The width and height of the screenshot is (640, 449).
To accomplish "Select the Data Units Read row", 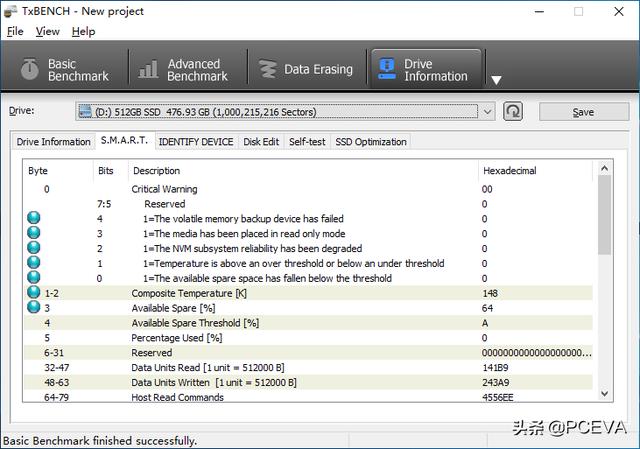I will [308, 367].
